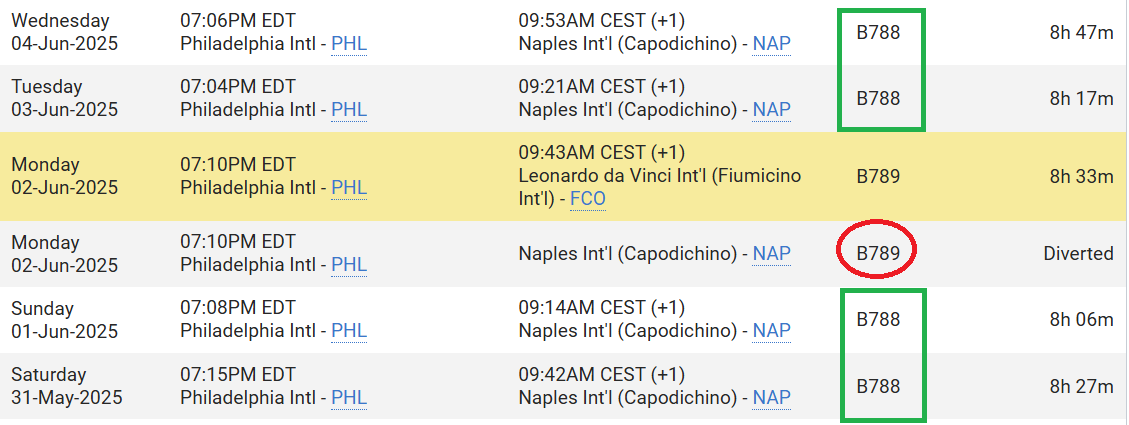The width and height of the screenshot is (1129, 425).
Task: Click PHL airport code for Tuesday 03-Jun-2025
Action: pos(349,110)
